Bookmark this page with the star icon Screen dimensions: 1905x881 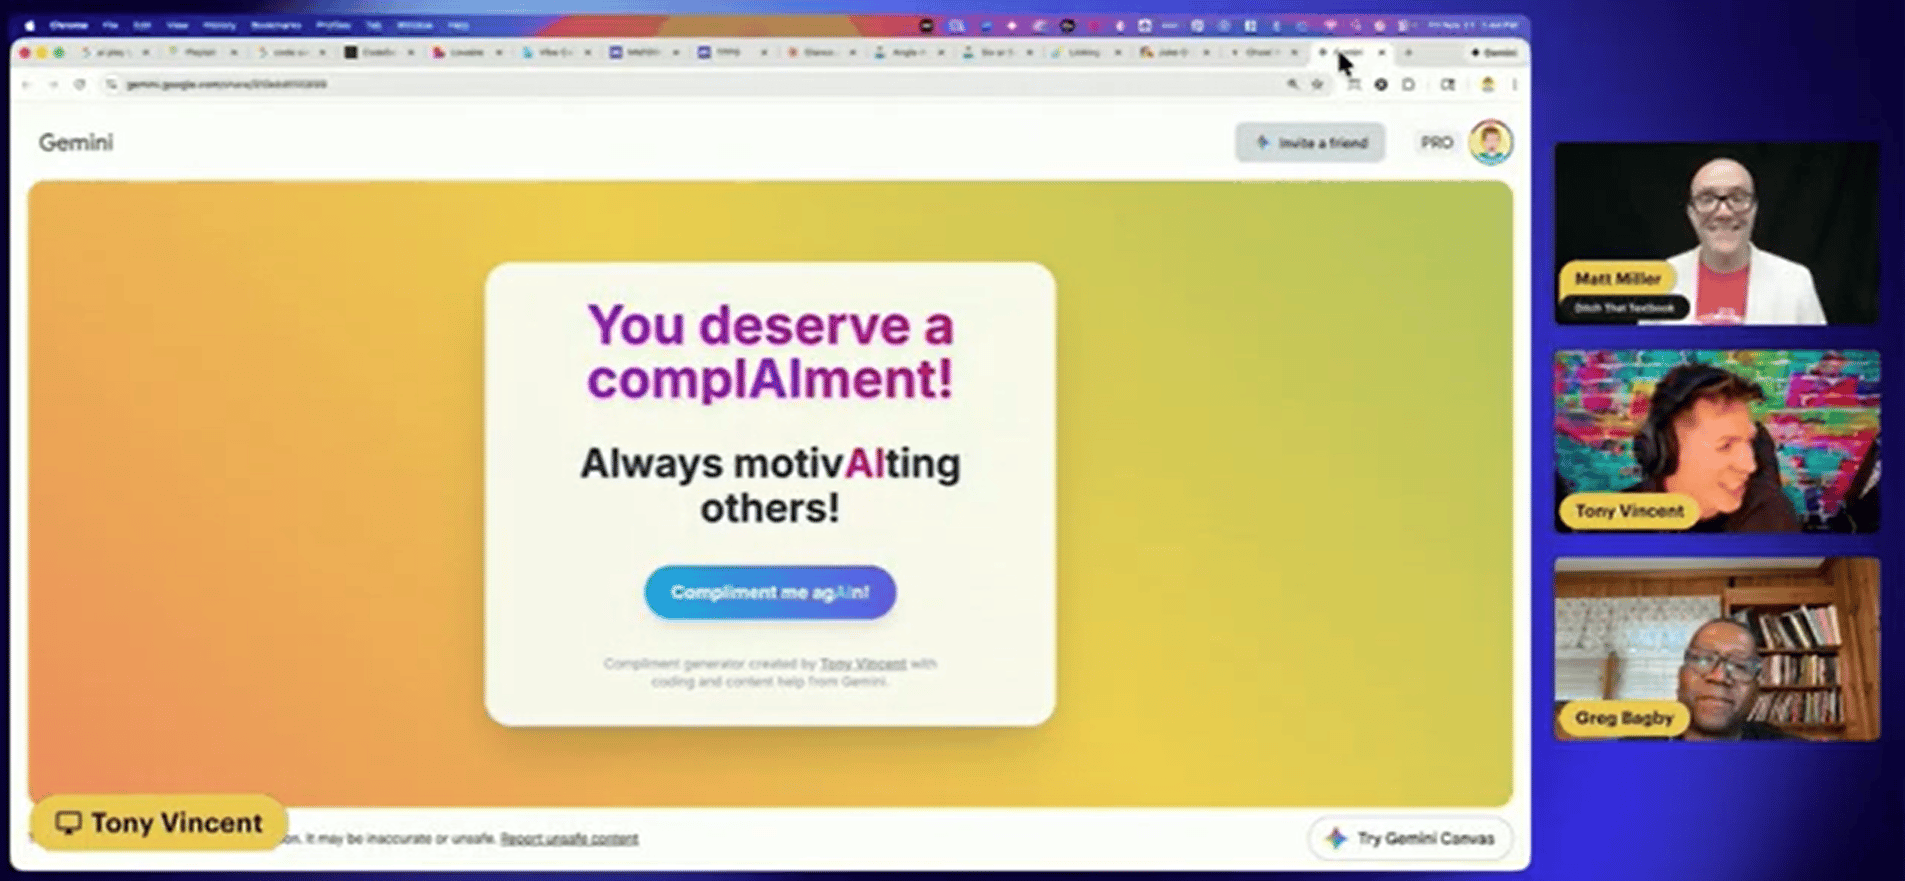[x=1318, y=85]
